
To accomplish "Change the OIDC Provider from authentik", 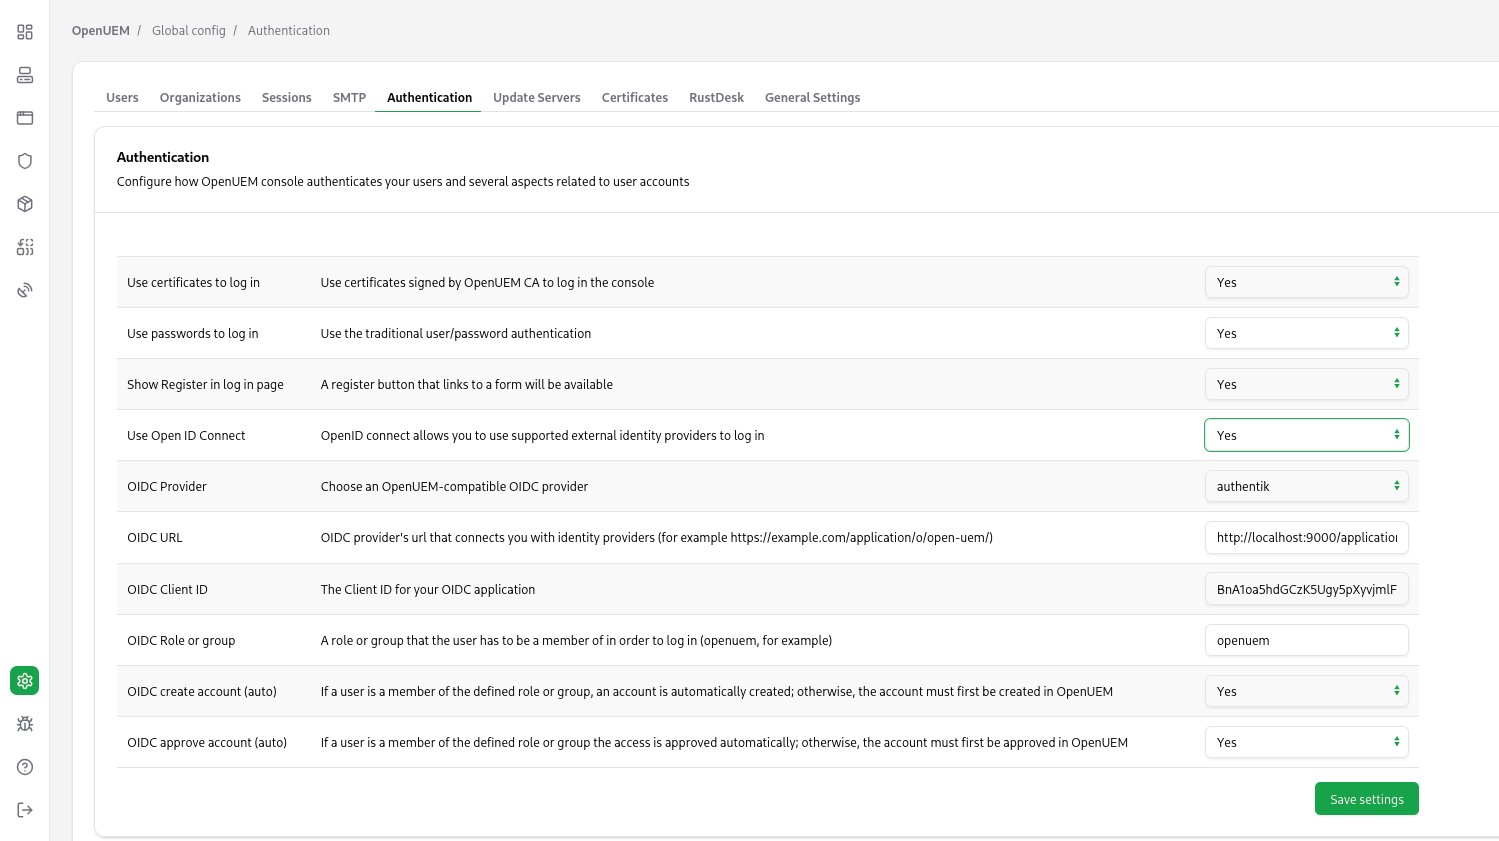I will 1306,486.
